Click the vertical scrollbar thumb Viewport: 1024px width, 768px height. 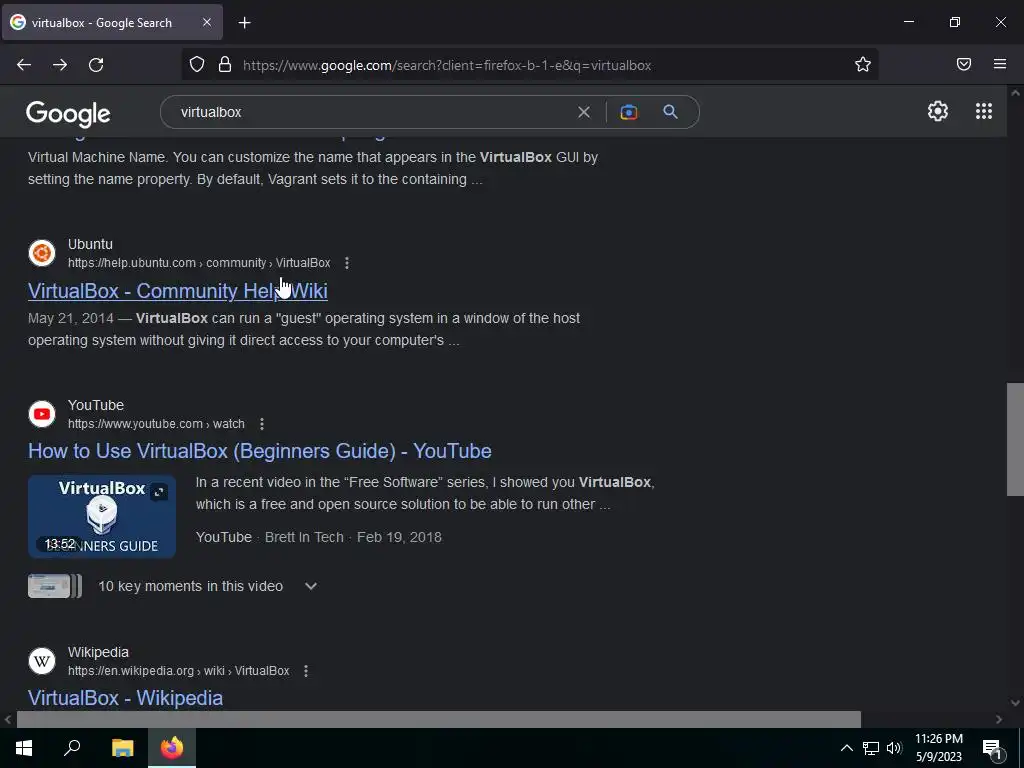click(1015, 440)
